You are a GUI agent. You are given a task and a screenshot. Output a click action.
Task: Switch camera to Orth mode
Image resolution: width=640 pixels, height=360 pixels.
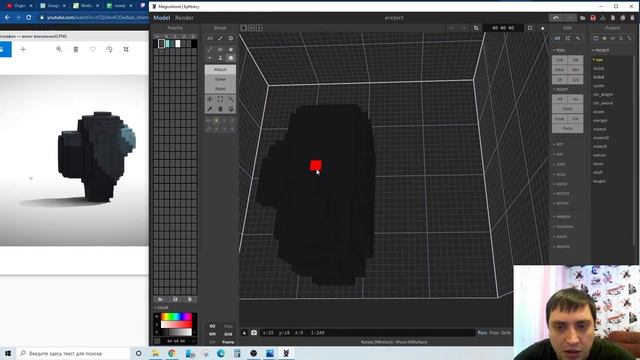[506, 333]
